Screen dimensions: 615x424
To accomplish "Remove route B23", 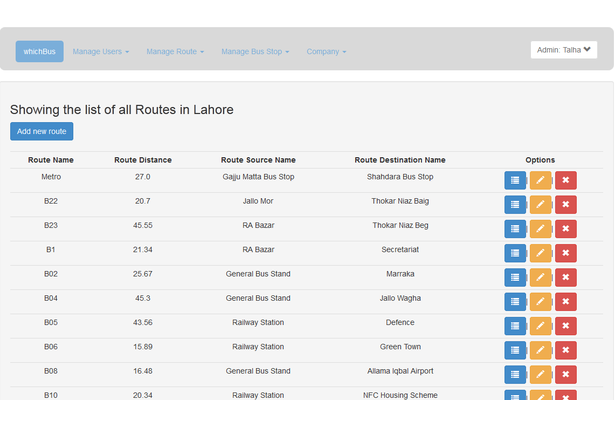I will (x=566, y=229).
